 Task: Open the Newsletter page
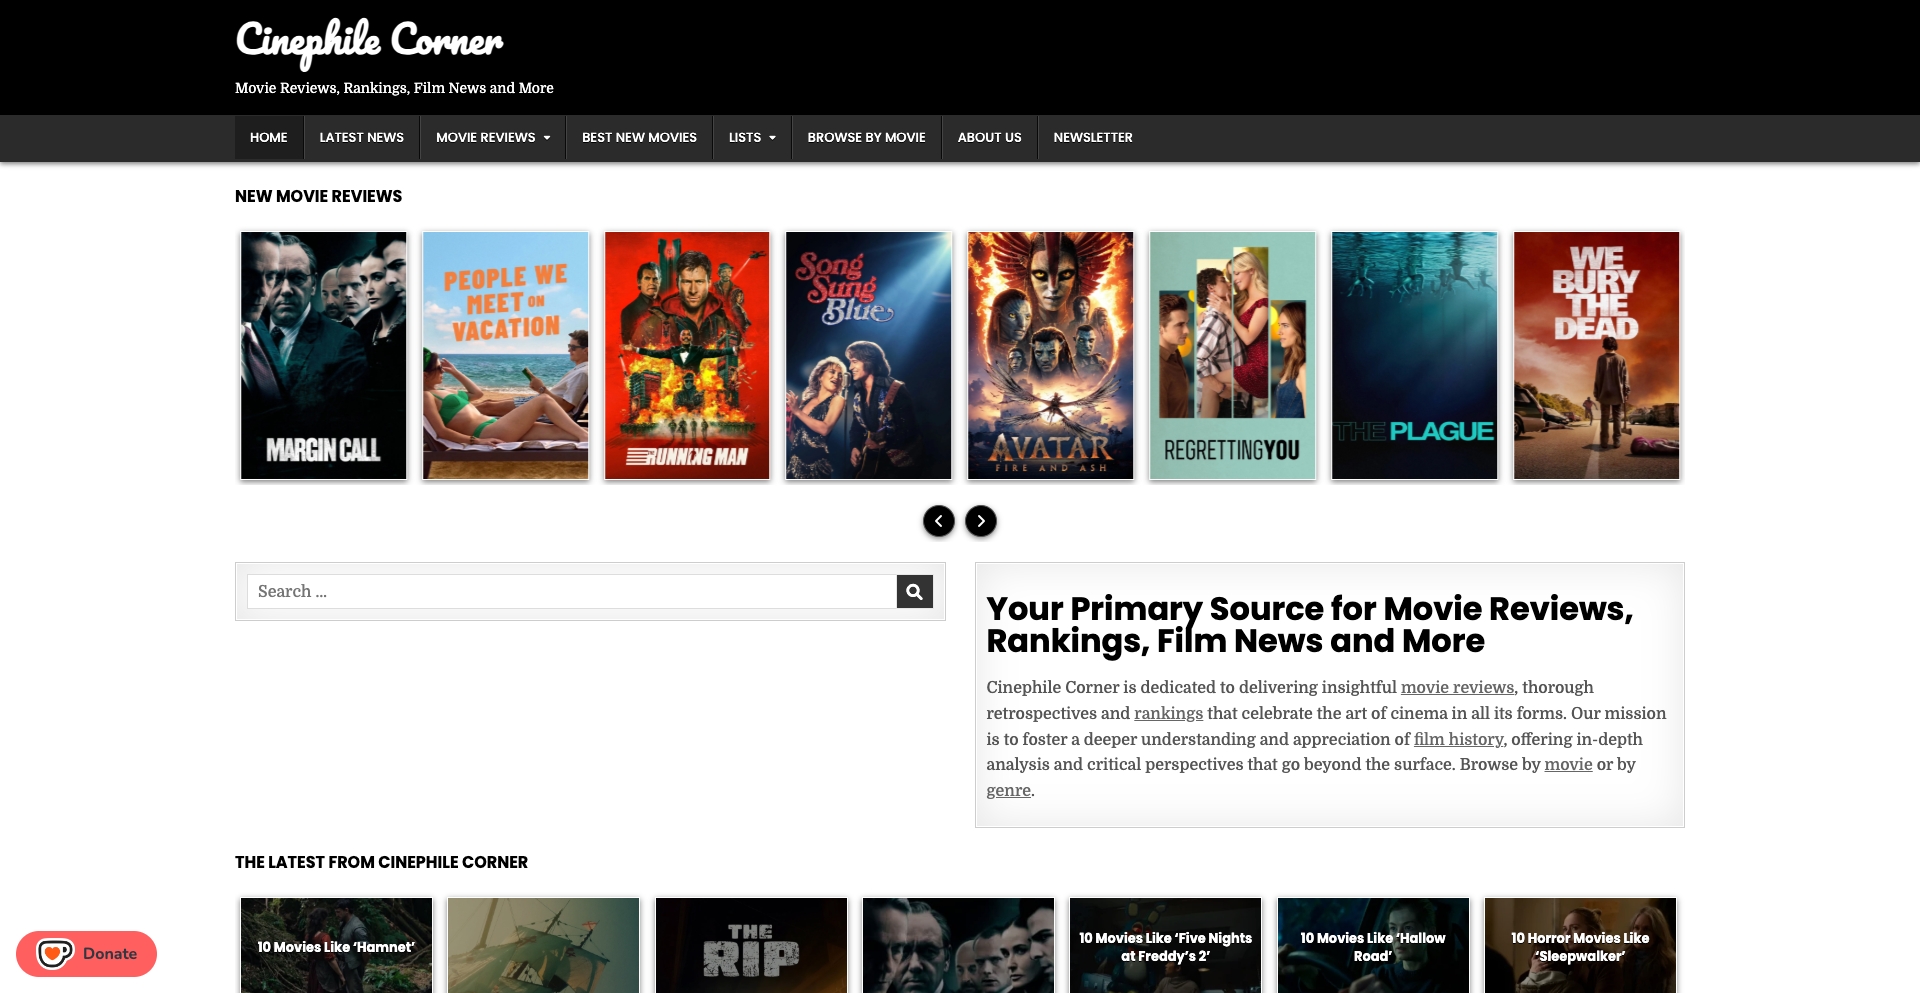(1093, 138)
